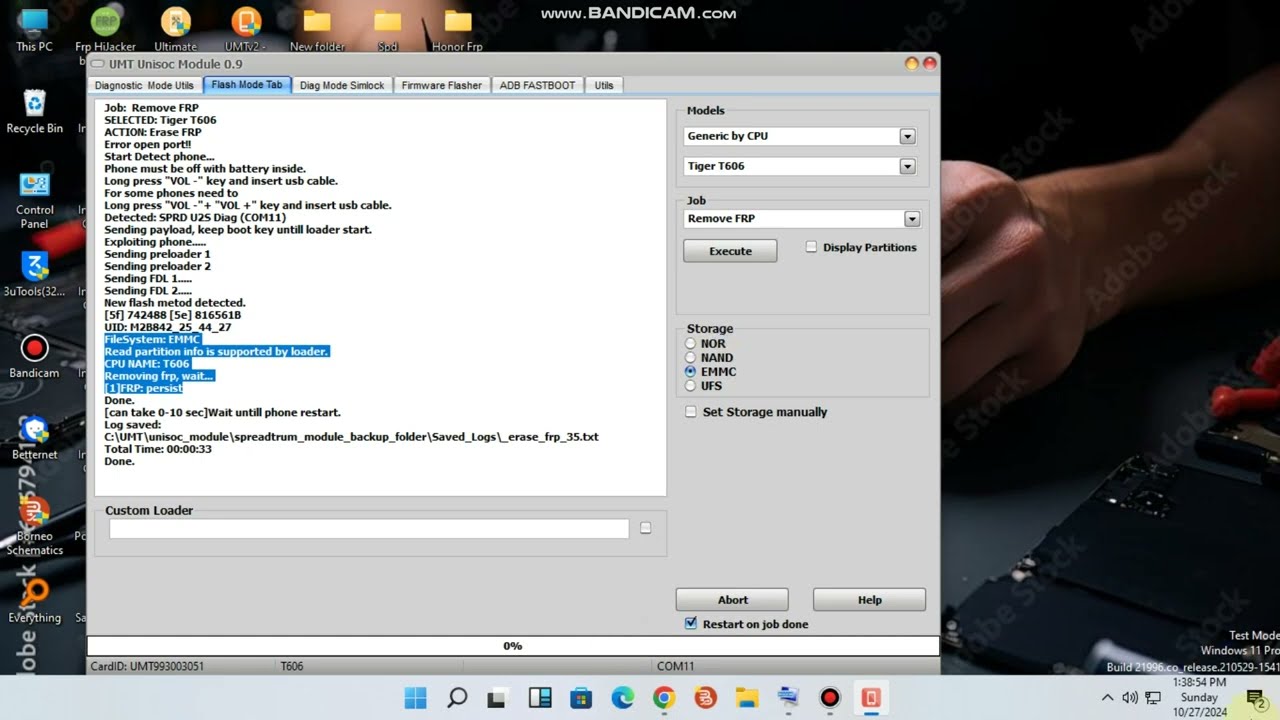Click the Abort button
This screenshot has width=1280, height=720.
click(732, 600)
